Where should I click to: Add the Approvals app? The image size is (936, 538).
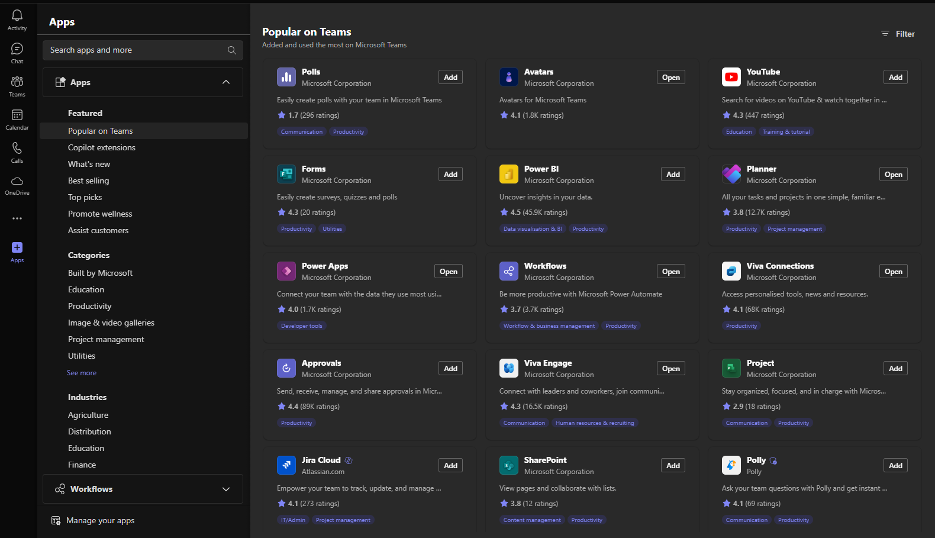coord(451,368)
